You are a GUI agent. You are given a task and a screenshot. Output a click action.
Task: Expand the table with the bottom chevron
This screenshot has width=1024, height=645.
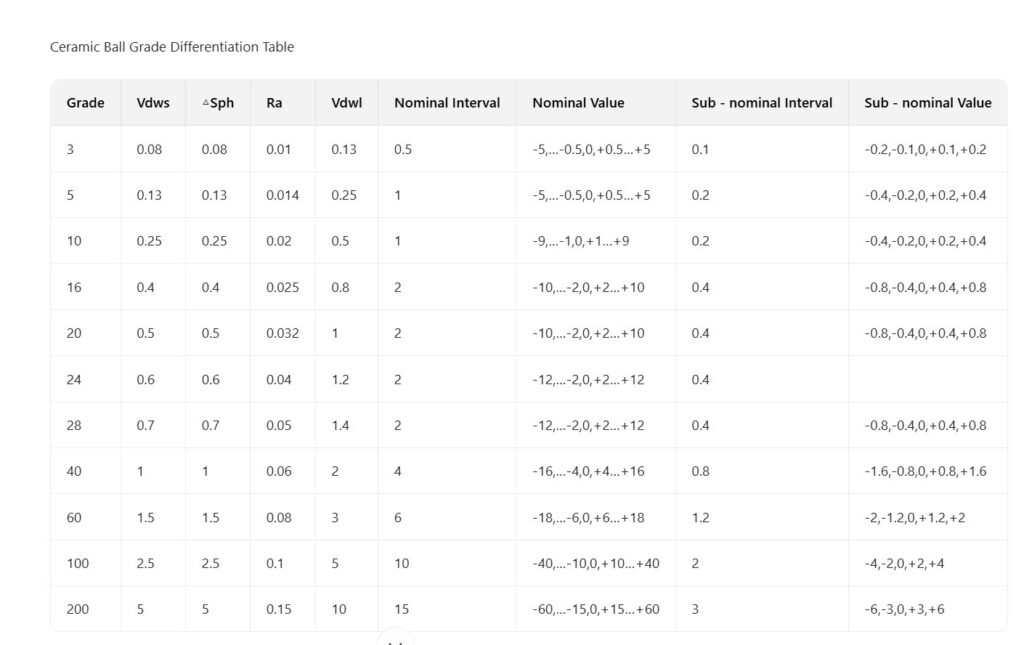click(396, 640)
